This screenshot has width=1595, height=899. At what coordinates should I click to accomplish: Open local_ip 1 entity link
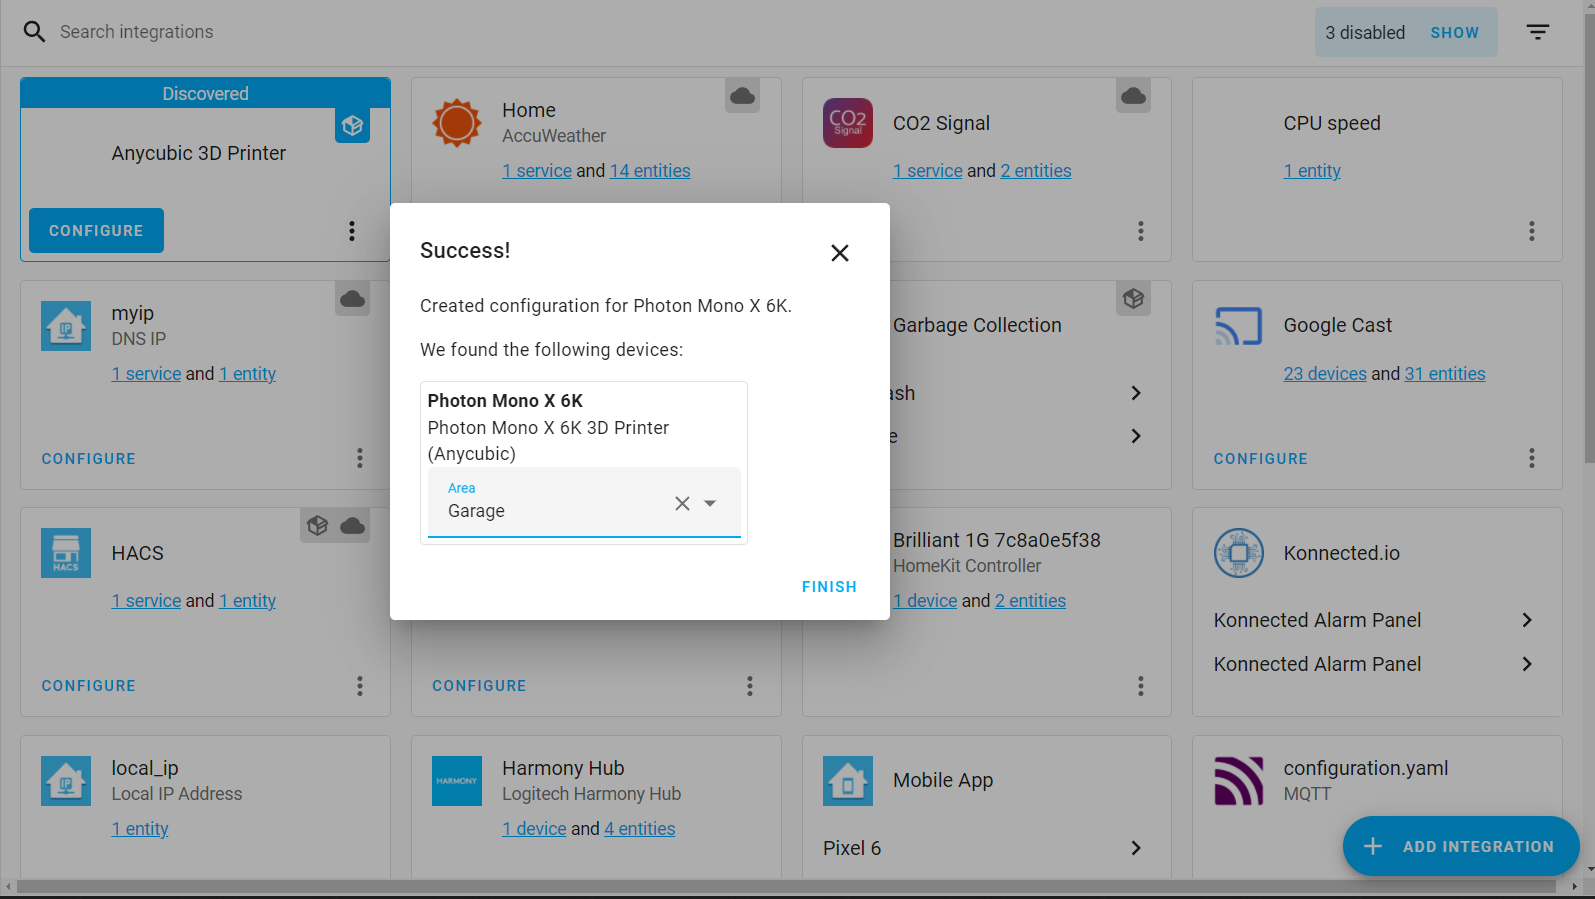[140, 829]
